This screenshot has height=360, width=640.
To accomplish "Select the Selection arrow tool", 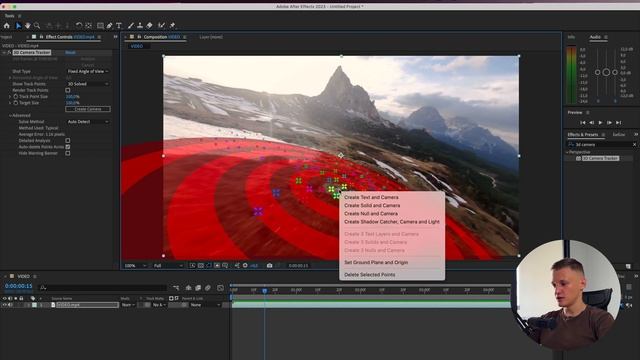I will 18,26.
